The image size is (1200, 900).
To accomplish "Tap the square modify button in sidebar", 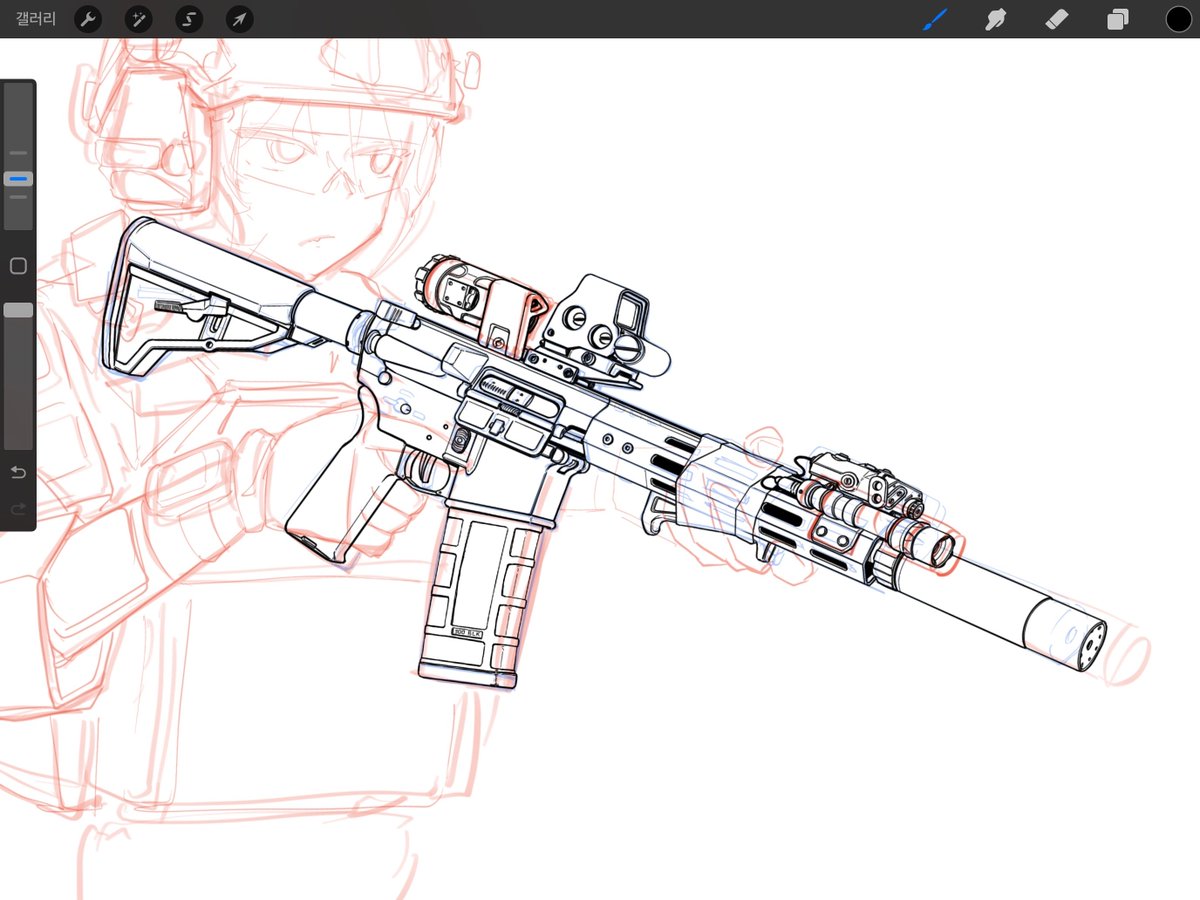I will (x=18, y=266).
